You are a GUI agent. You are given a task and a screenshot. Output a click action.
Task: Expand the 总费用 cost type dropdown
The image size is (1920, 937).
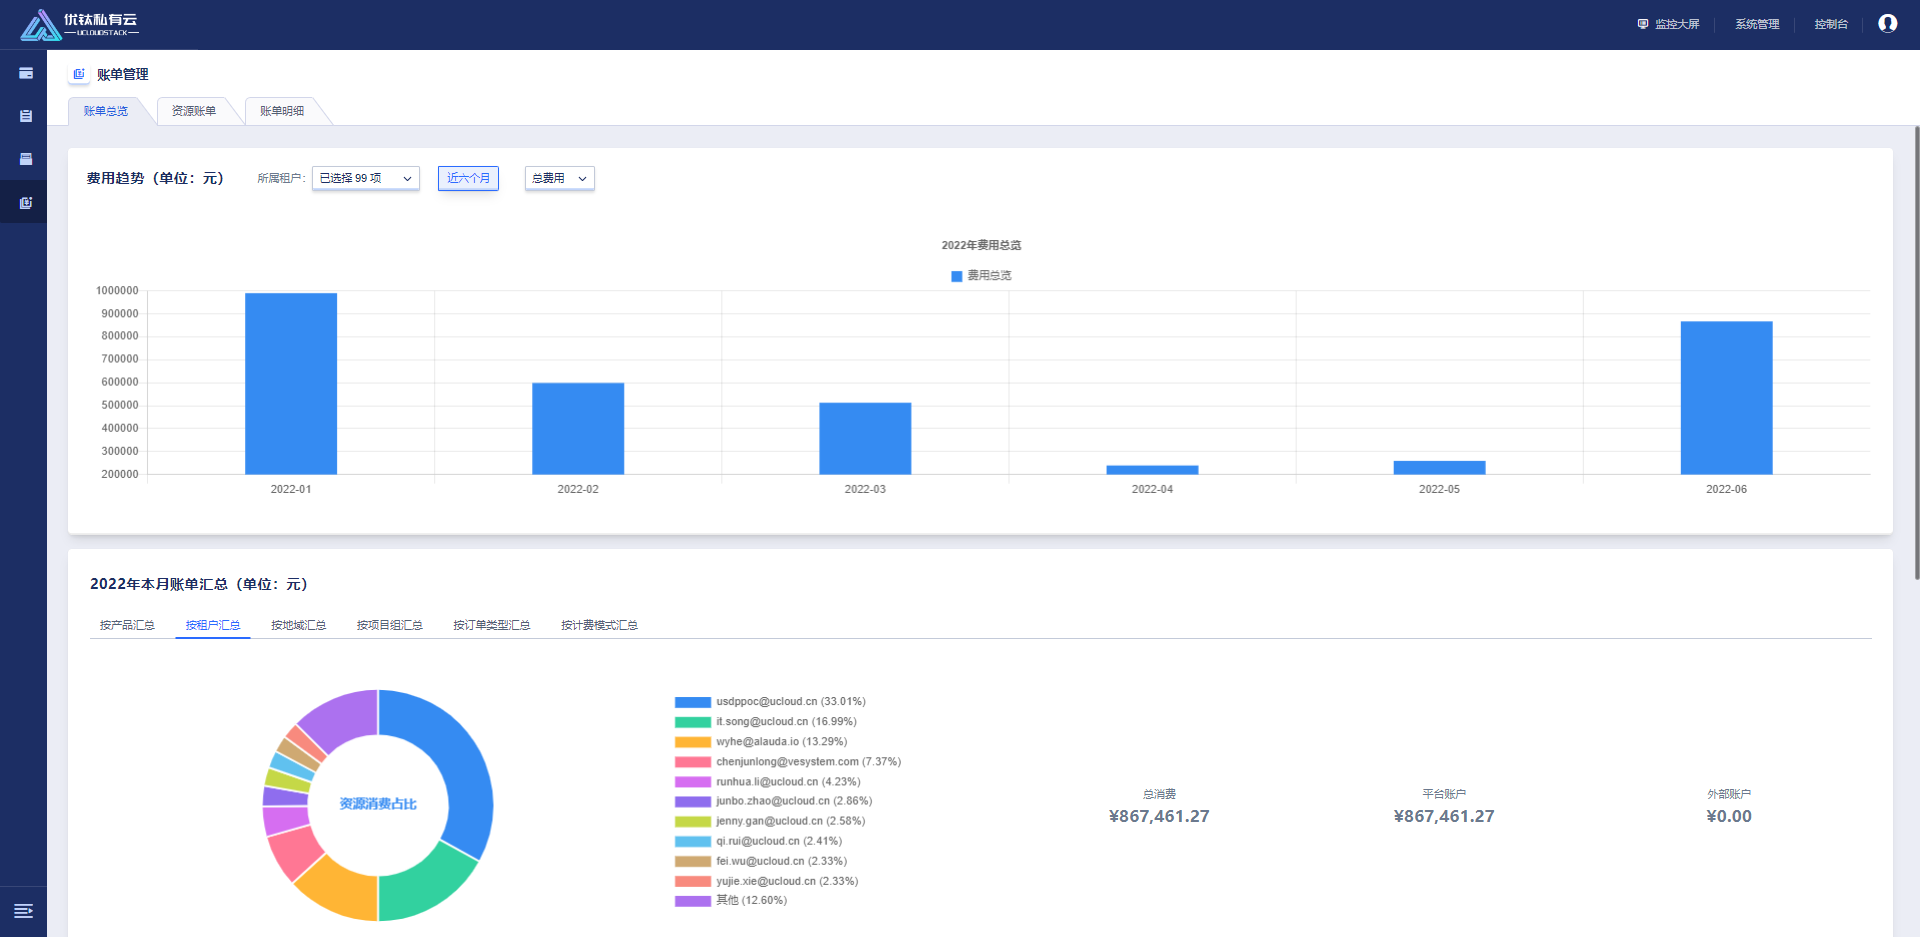click(x=559, y=178)
